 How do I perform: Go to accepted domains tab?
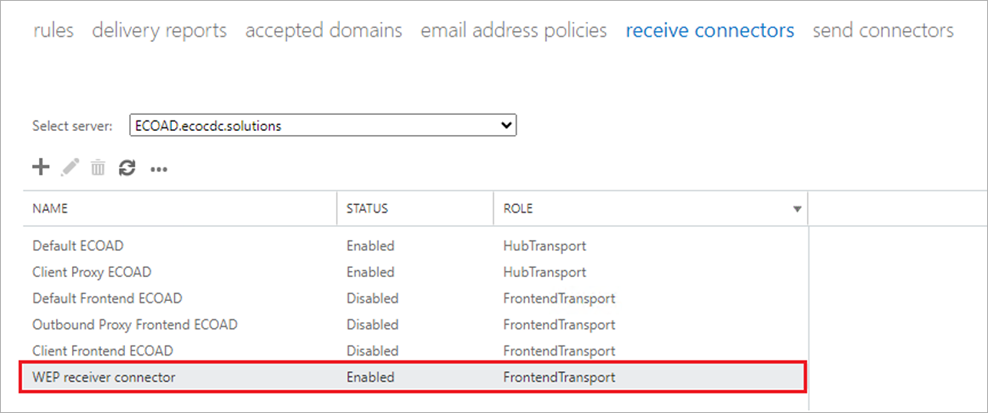(x=323, y=31)
